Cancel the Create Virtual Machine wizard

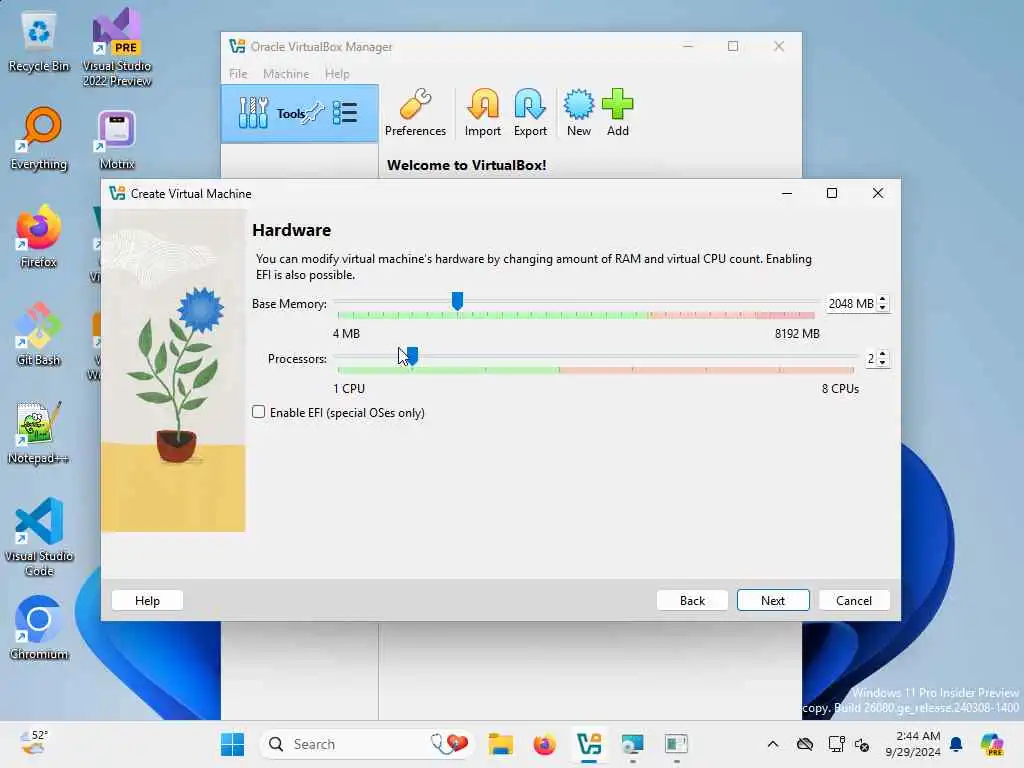pos(854,601)
